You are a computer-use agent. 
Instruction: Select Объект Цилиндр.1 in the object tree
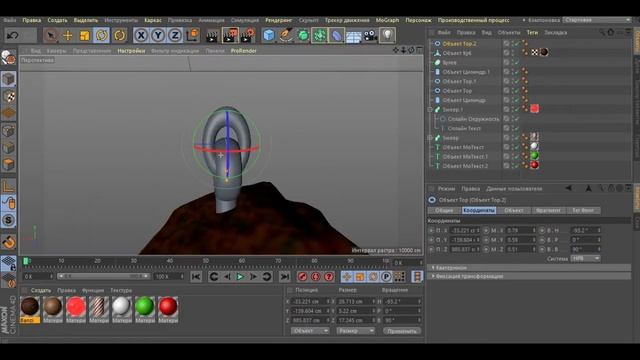click(466, 72)
